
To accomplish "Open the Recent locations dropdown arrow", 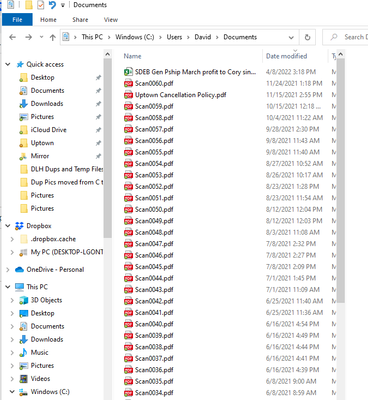I will point(41,37).
